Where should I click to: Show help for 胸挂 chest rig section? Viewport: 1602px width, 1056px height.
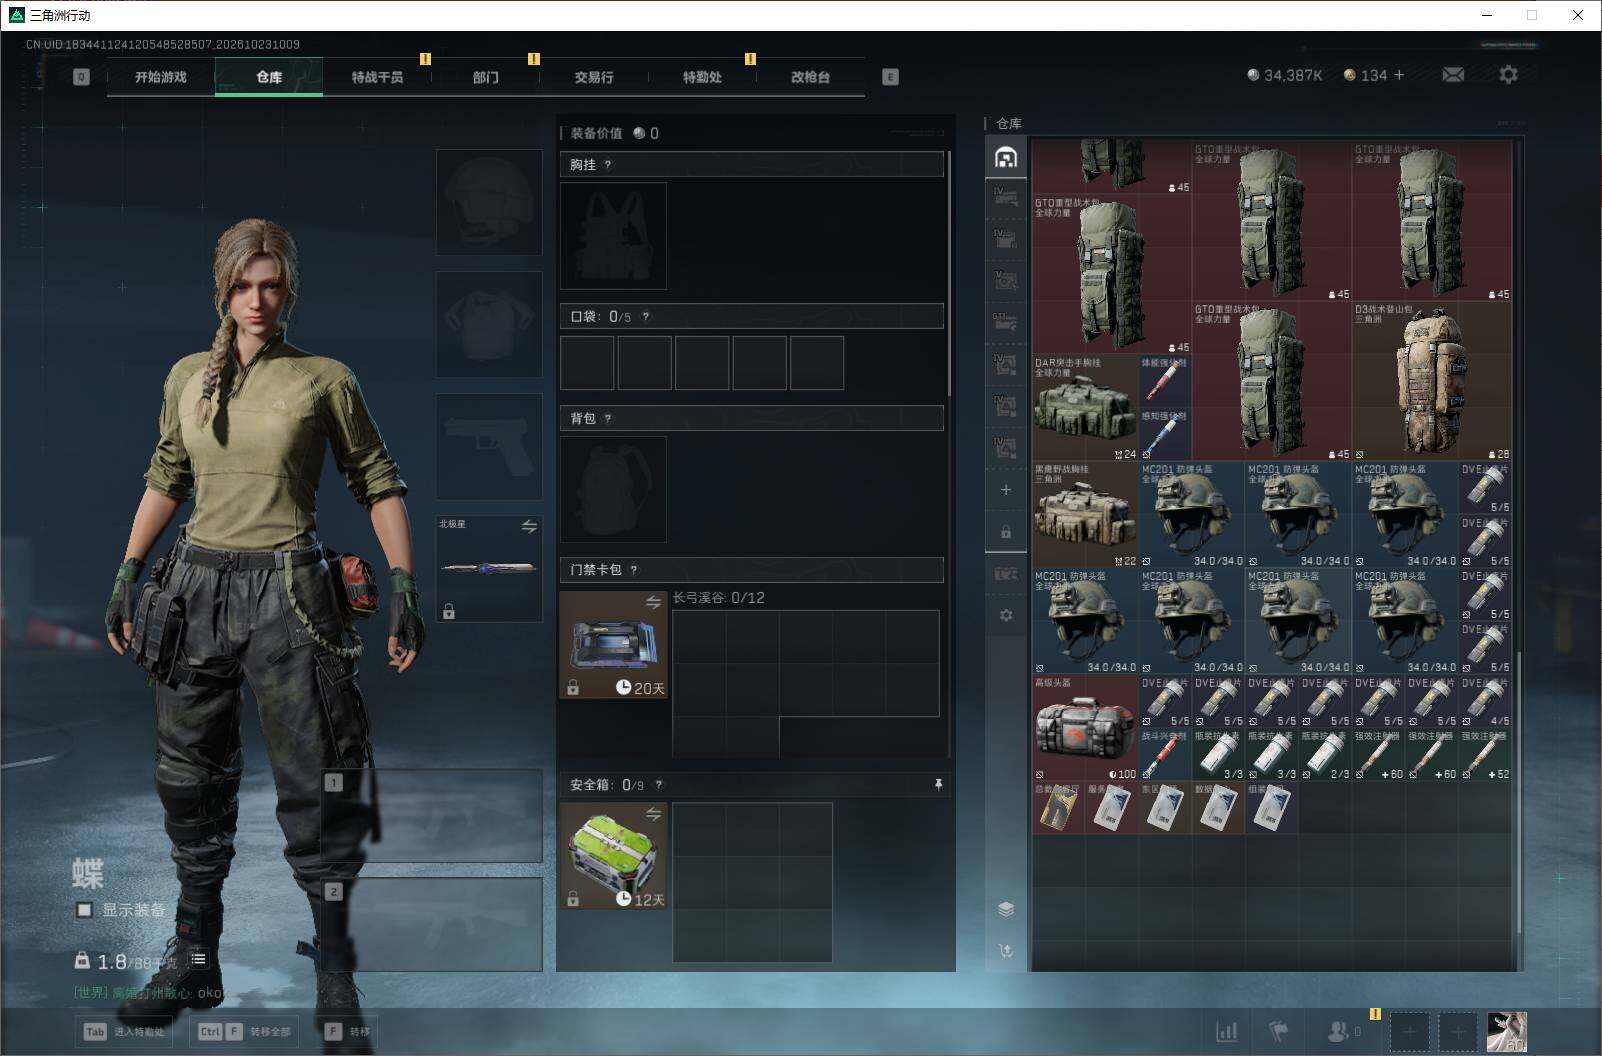[x=608, y=164]
